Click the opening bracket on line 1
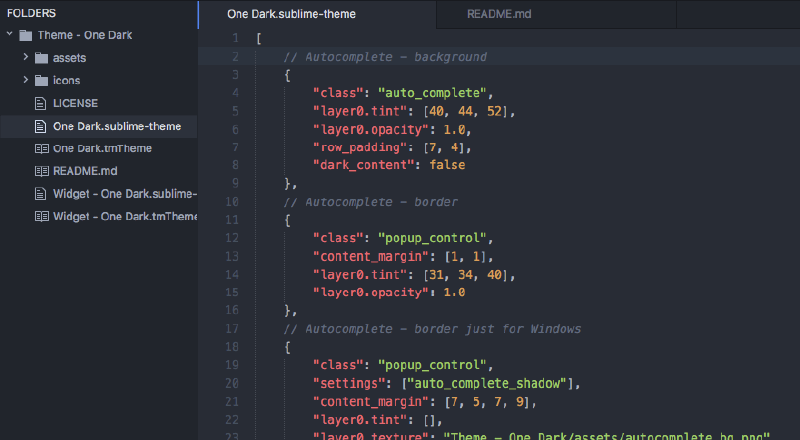The height and width of the screenshot is (440, 800). [259, 38]
